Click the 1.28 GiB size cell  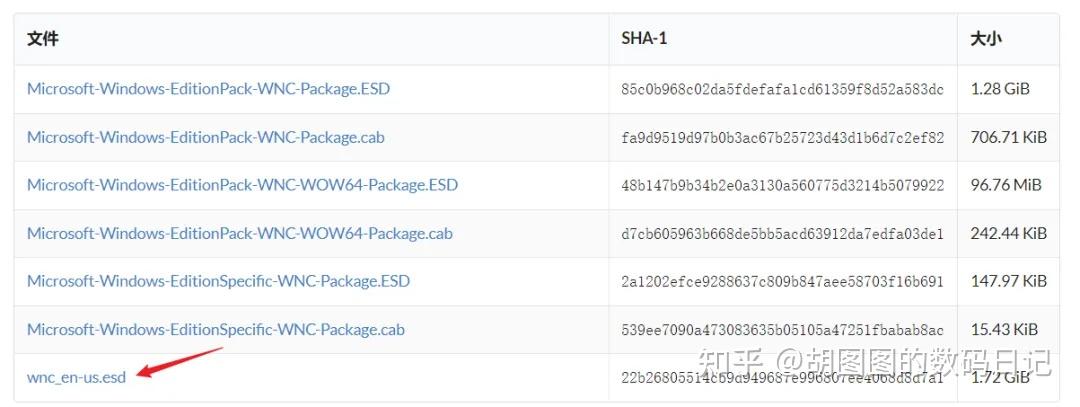[1000, 89]
